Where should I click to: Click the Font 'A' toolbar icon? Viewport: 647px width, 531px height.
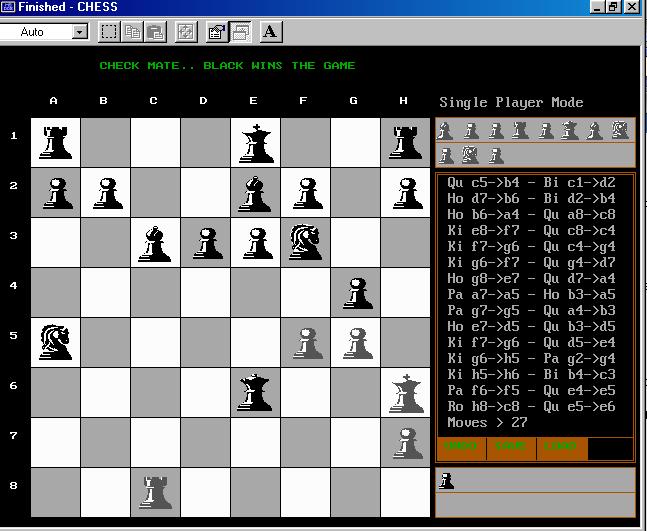click(x=271, y=32)
